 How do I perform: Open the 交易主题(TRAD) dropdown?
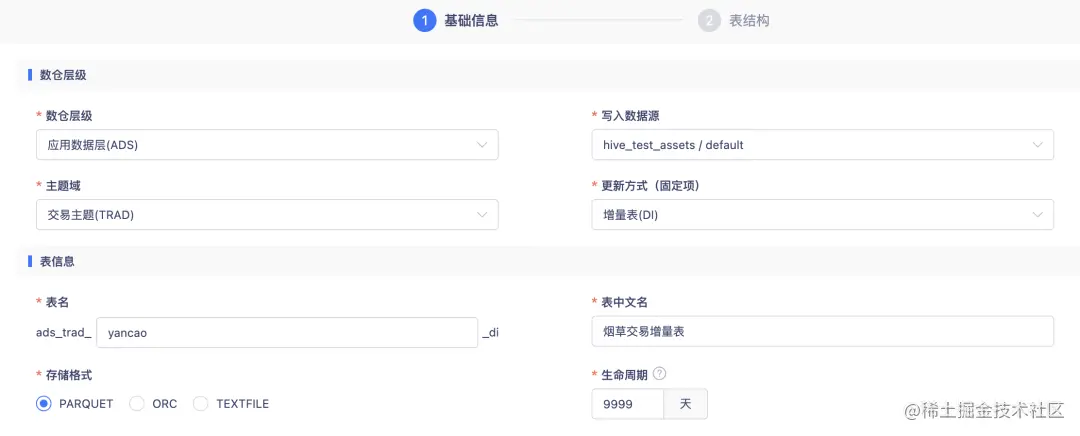[x=267, y=215]
